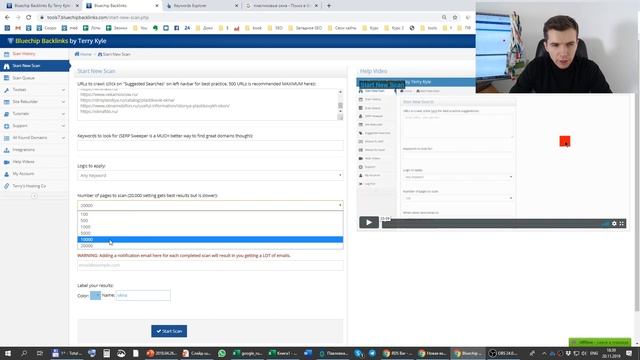Bookmark this page with the star icon
The height and width of the screenshot is (360, 640).
pyautogui.click(x=455, y=18)
